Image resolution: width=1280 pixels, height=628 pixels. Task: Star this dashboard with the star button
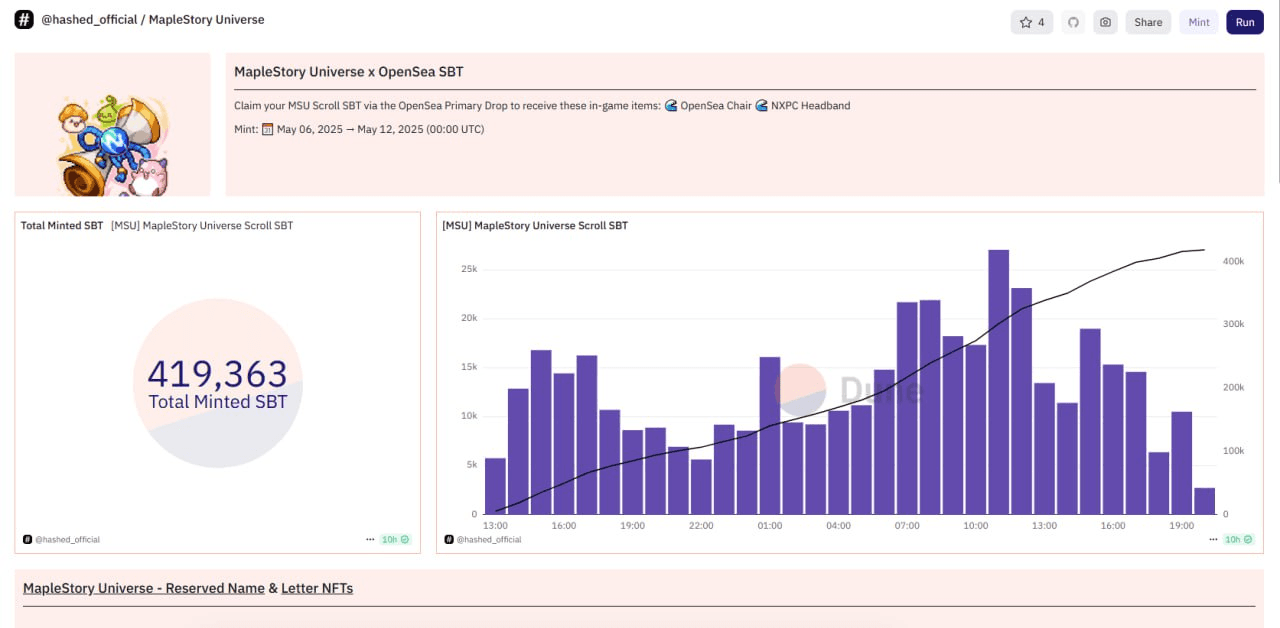point(1032,22)
